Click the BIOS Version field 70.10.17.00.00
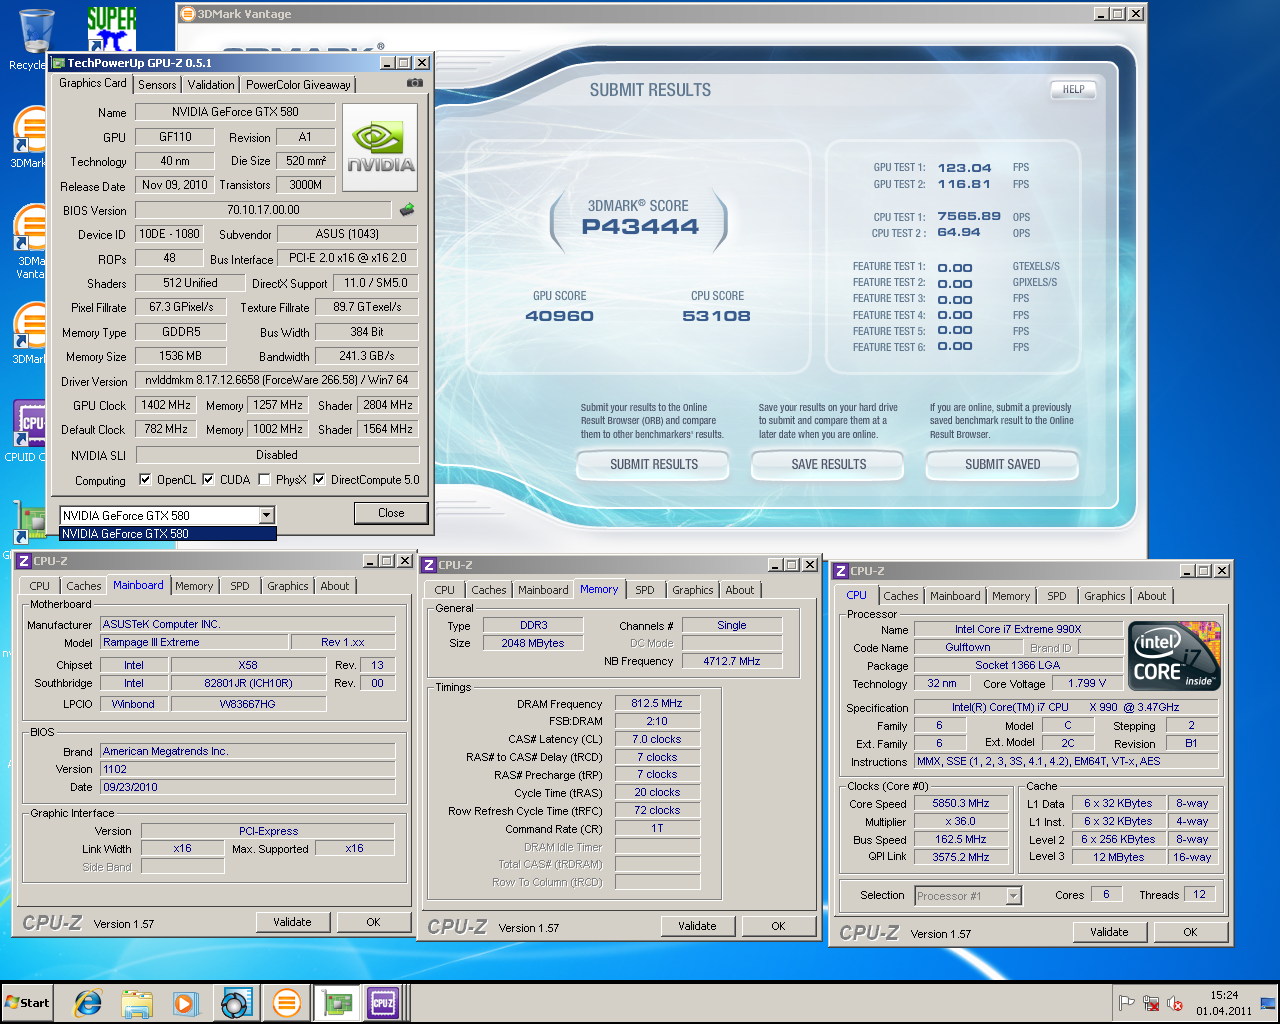This screenshot has height=1024, width=1280. (263, 210)
